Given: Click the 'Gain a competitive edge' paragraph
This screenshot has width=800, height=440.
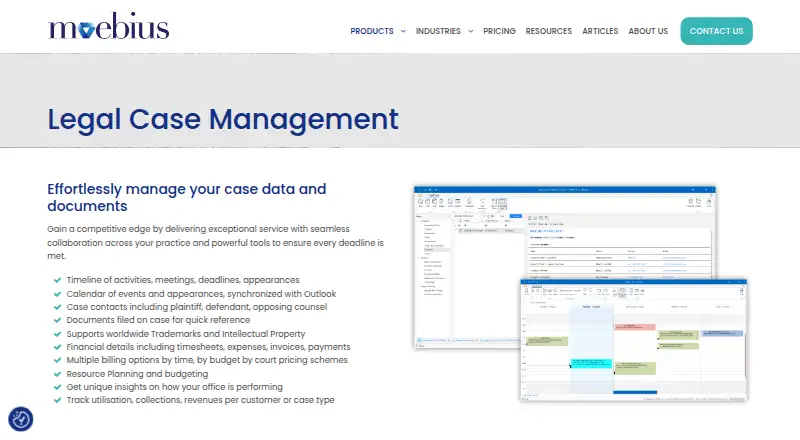Looking at the screenshot, I should (215, 242).
